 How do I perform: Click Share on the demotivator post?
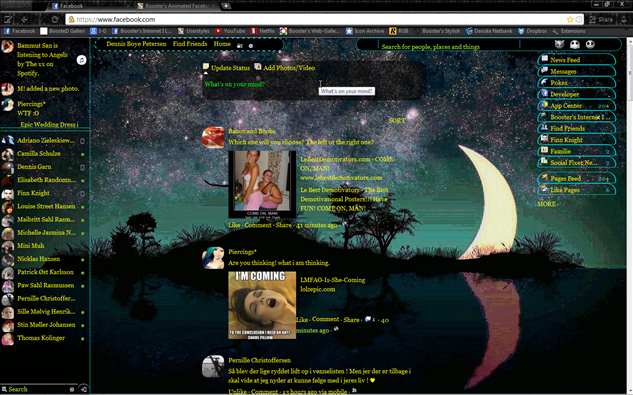283,225
